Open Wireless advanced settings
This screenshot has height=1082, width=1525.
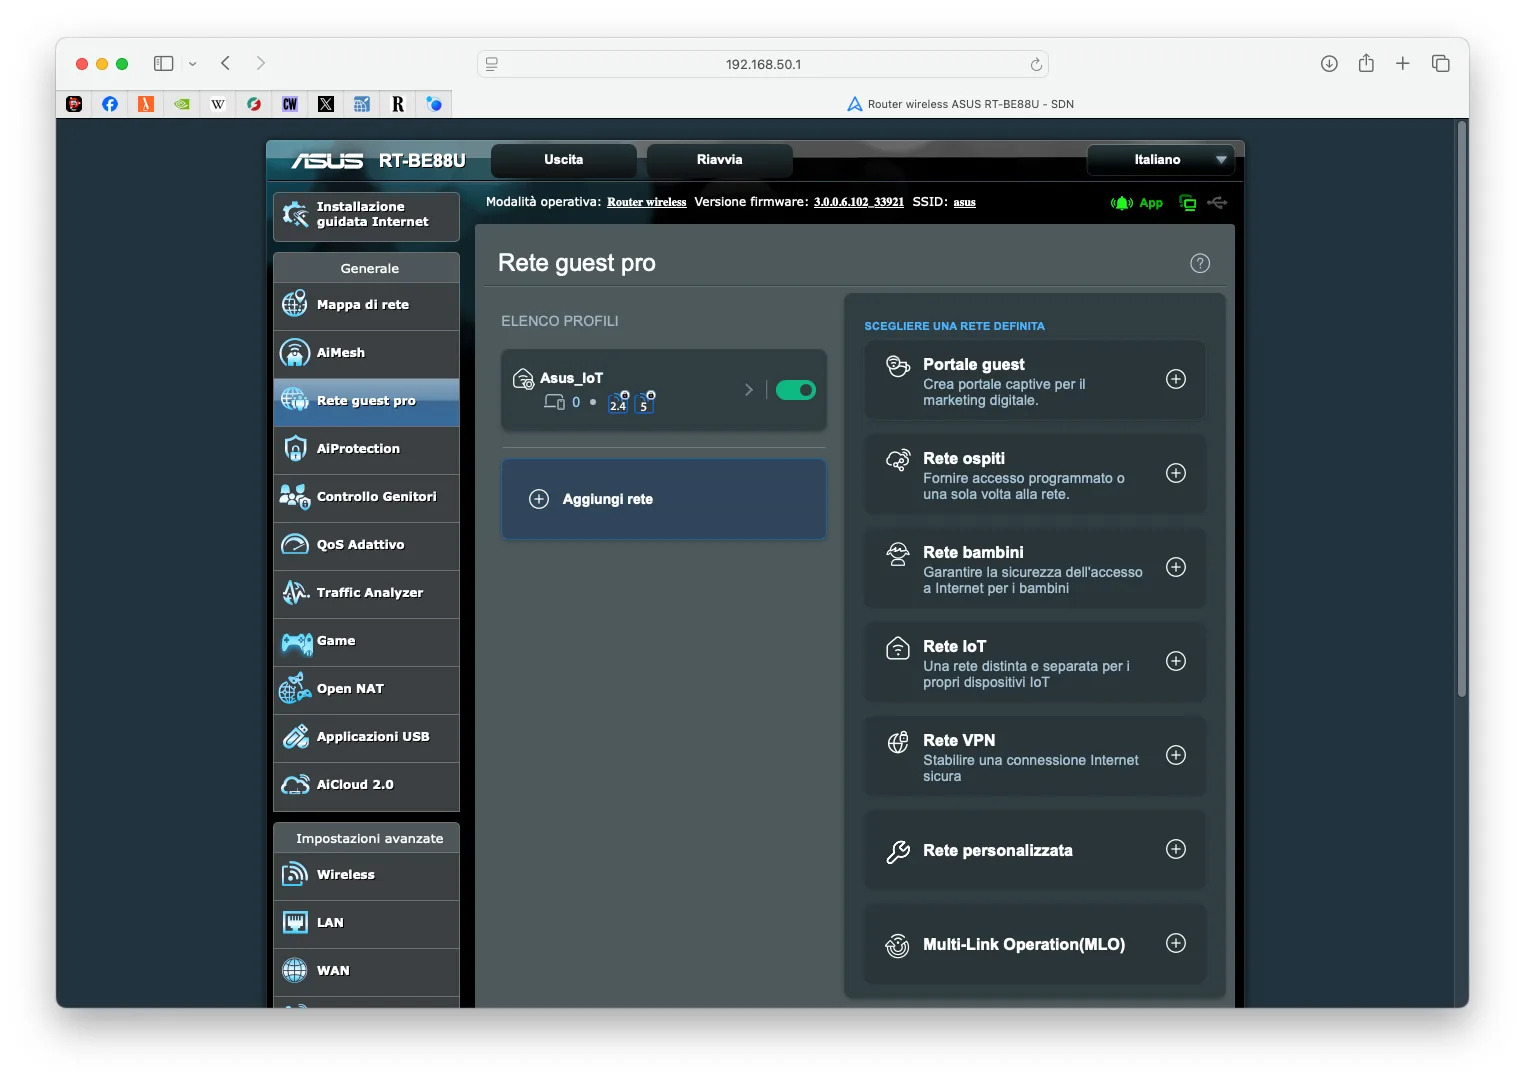(x=366, y=875)
